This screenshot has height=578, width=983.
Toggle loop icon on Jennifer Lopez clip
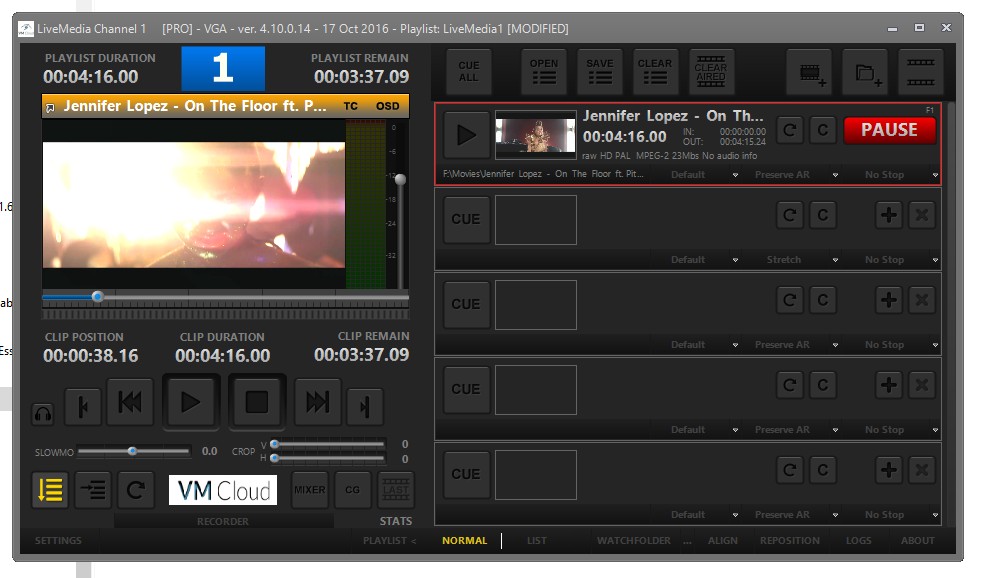pos(790,130)
